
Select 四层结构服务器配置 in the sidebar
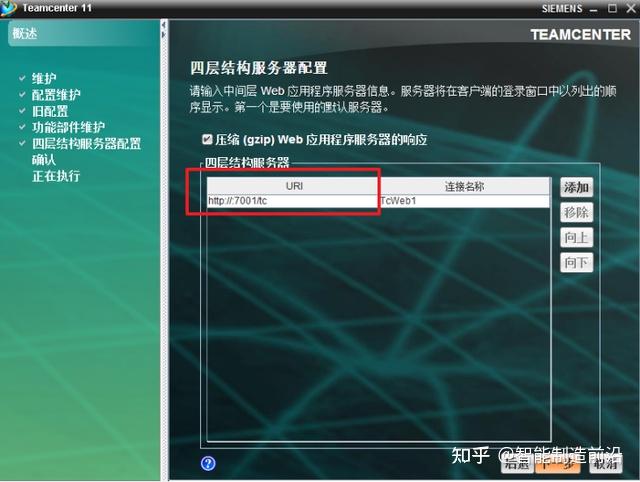coord(87,143)
